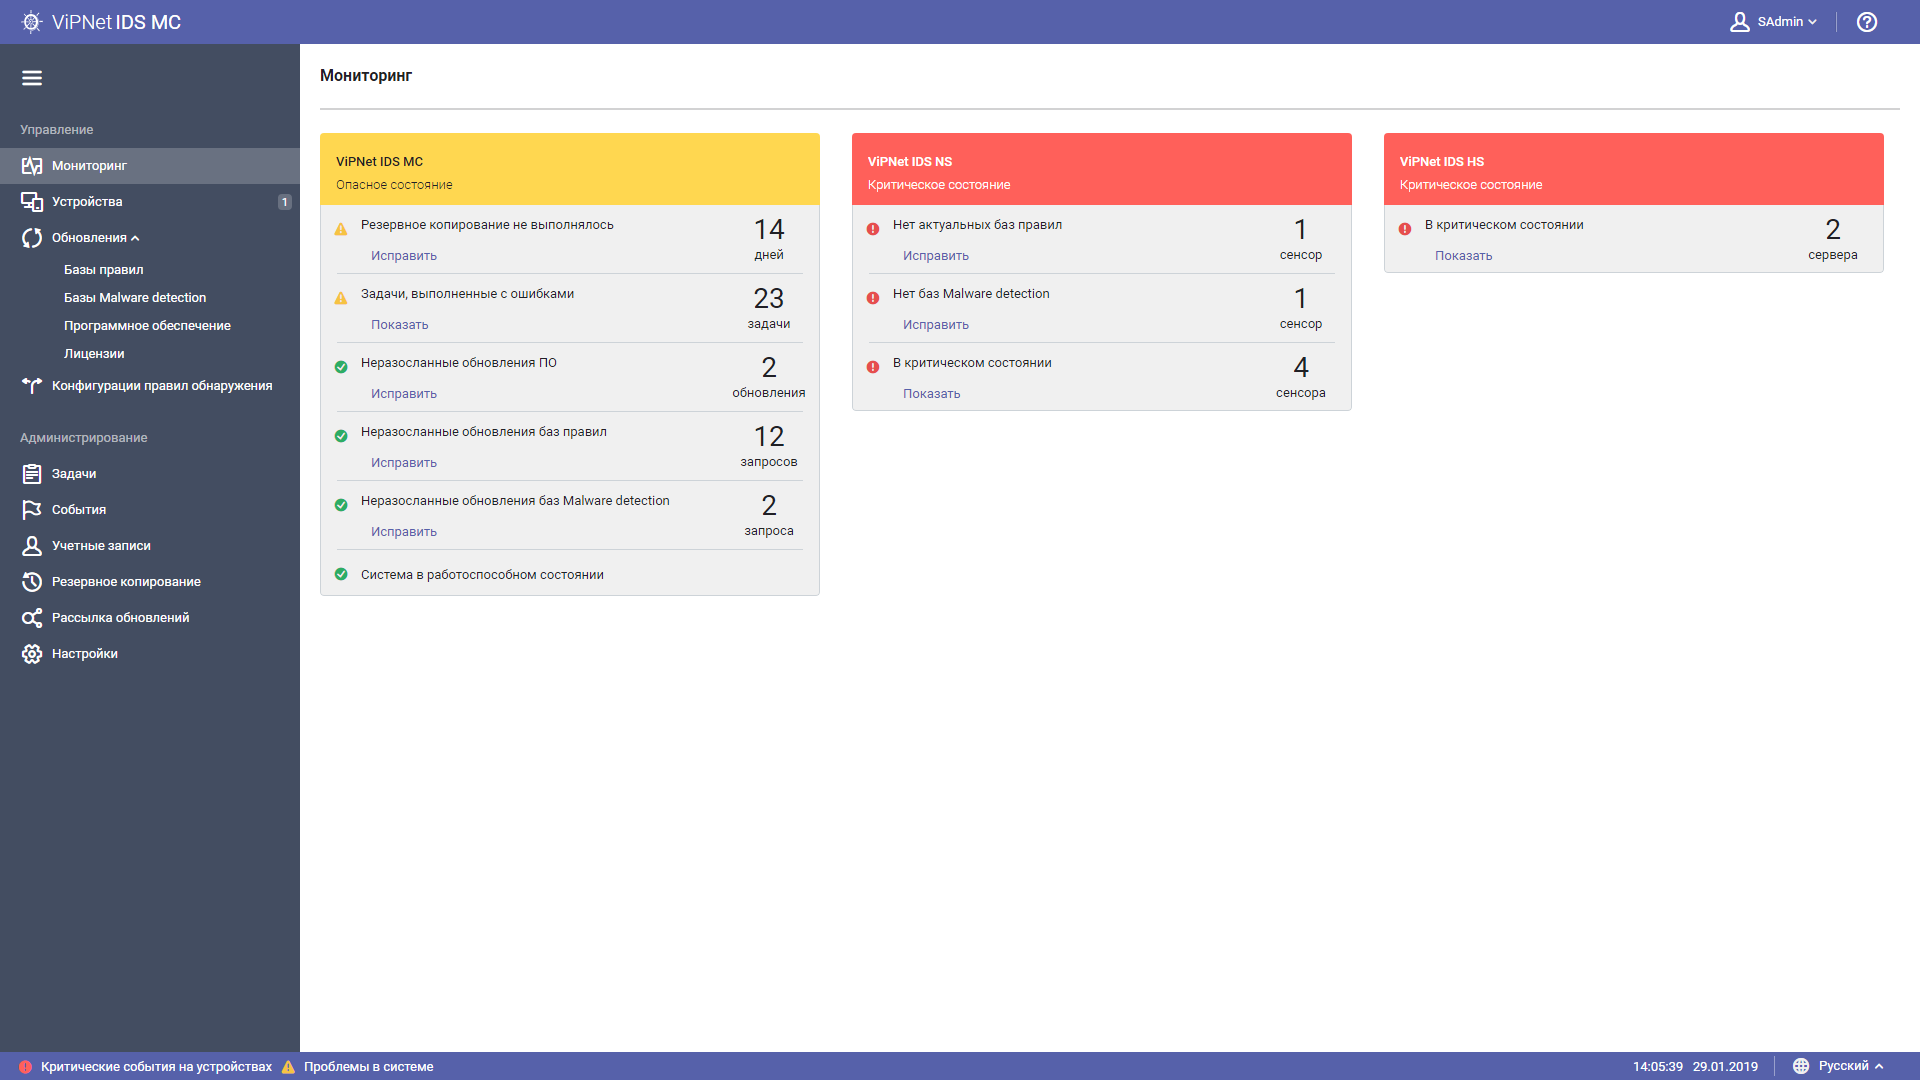Open Задачи via its clipboard icon

(32, 474)
